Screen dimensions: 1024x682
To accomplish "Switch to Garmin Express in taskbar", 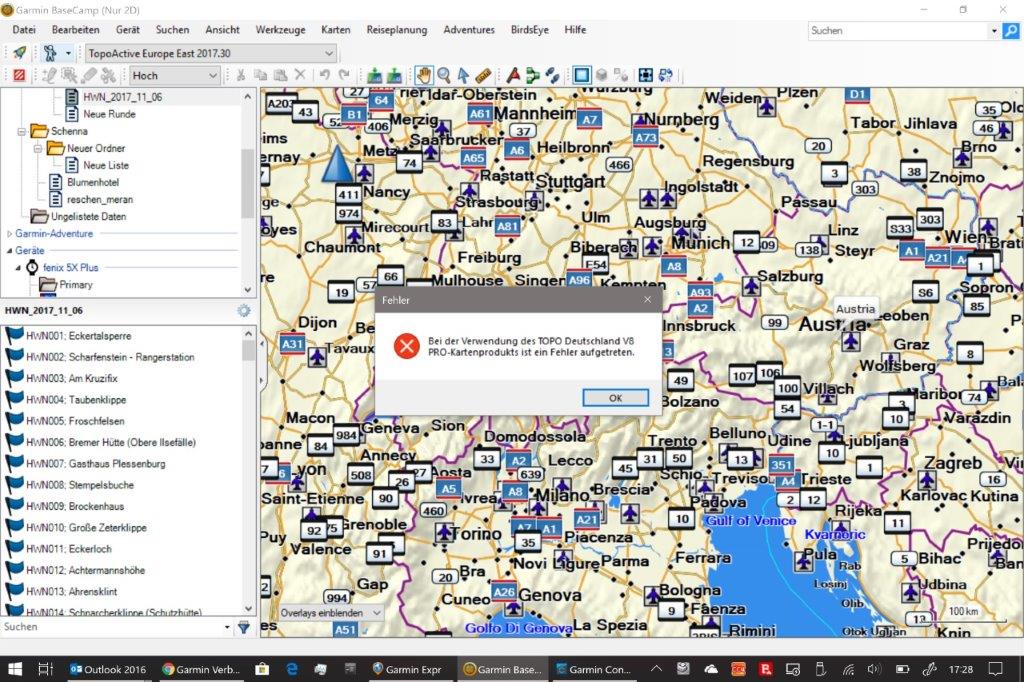I will [406, 669].
